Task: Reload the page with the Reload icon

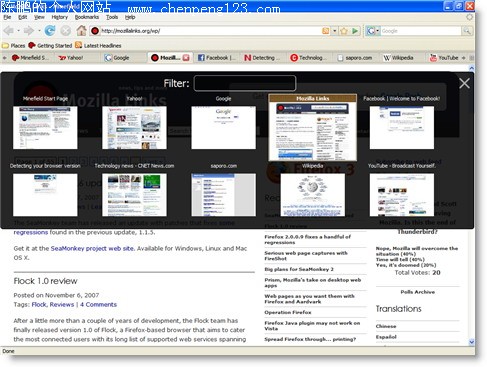Action: click(x=50, y=31)
